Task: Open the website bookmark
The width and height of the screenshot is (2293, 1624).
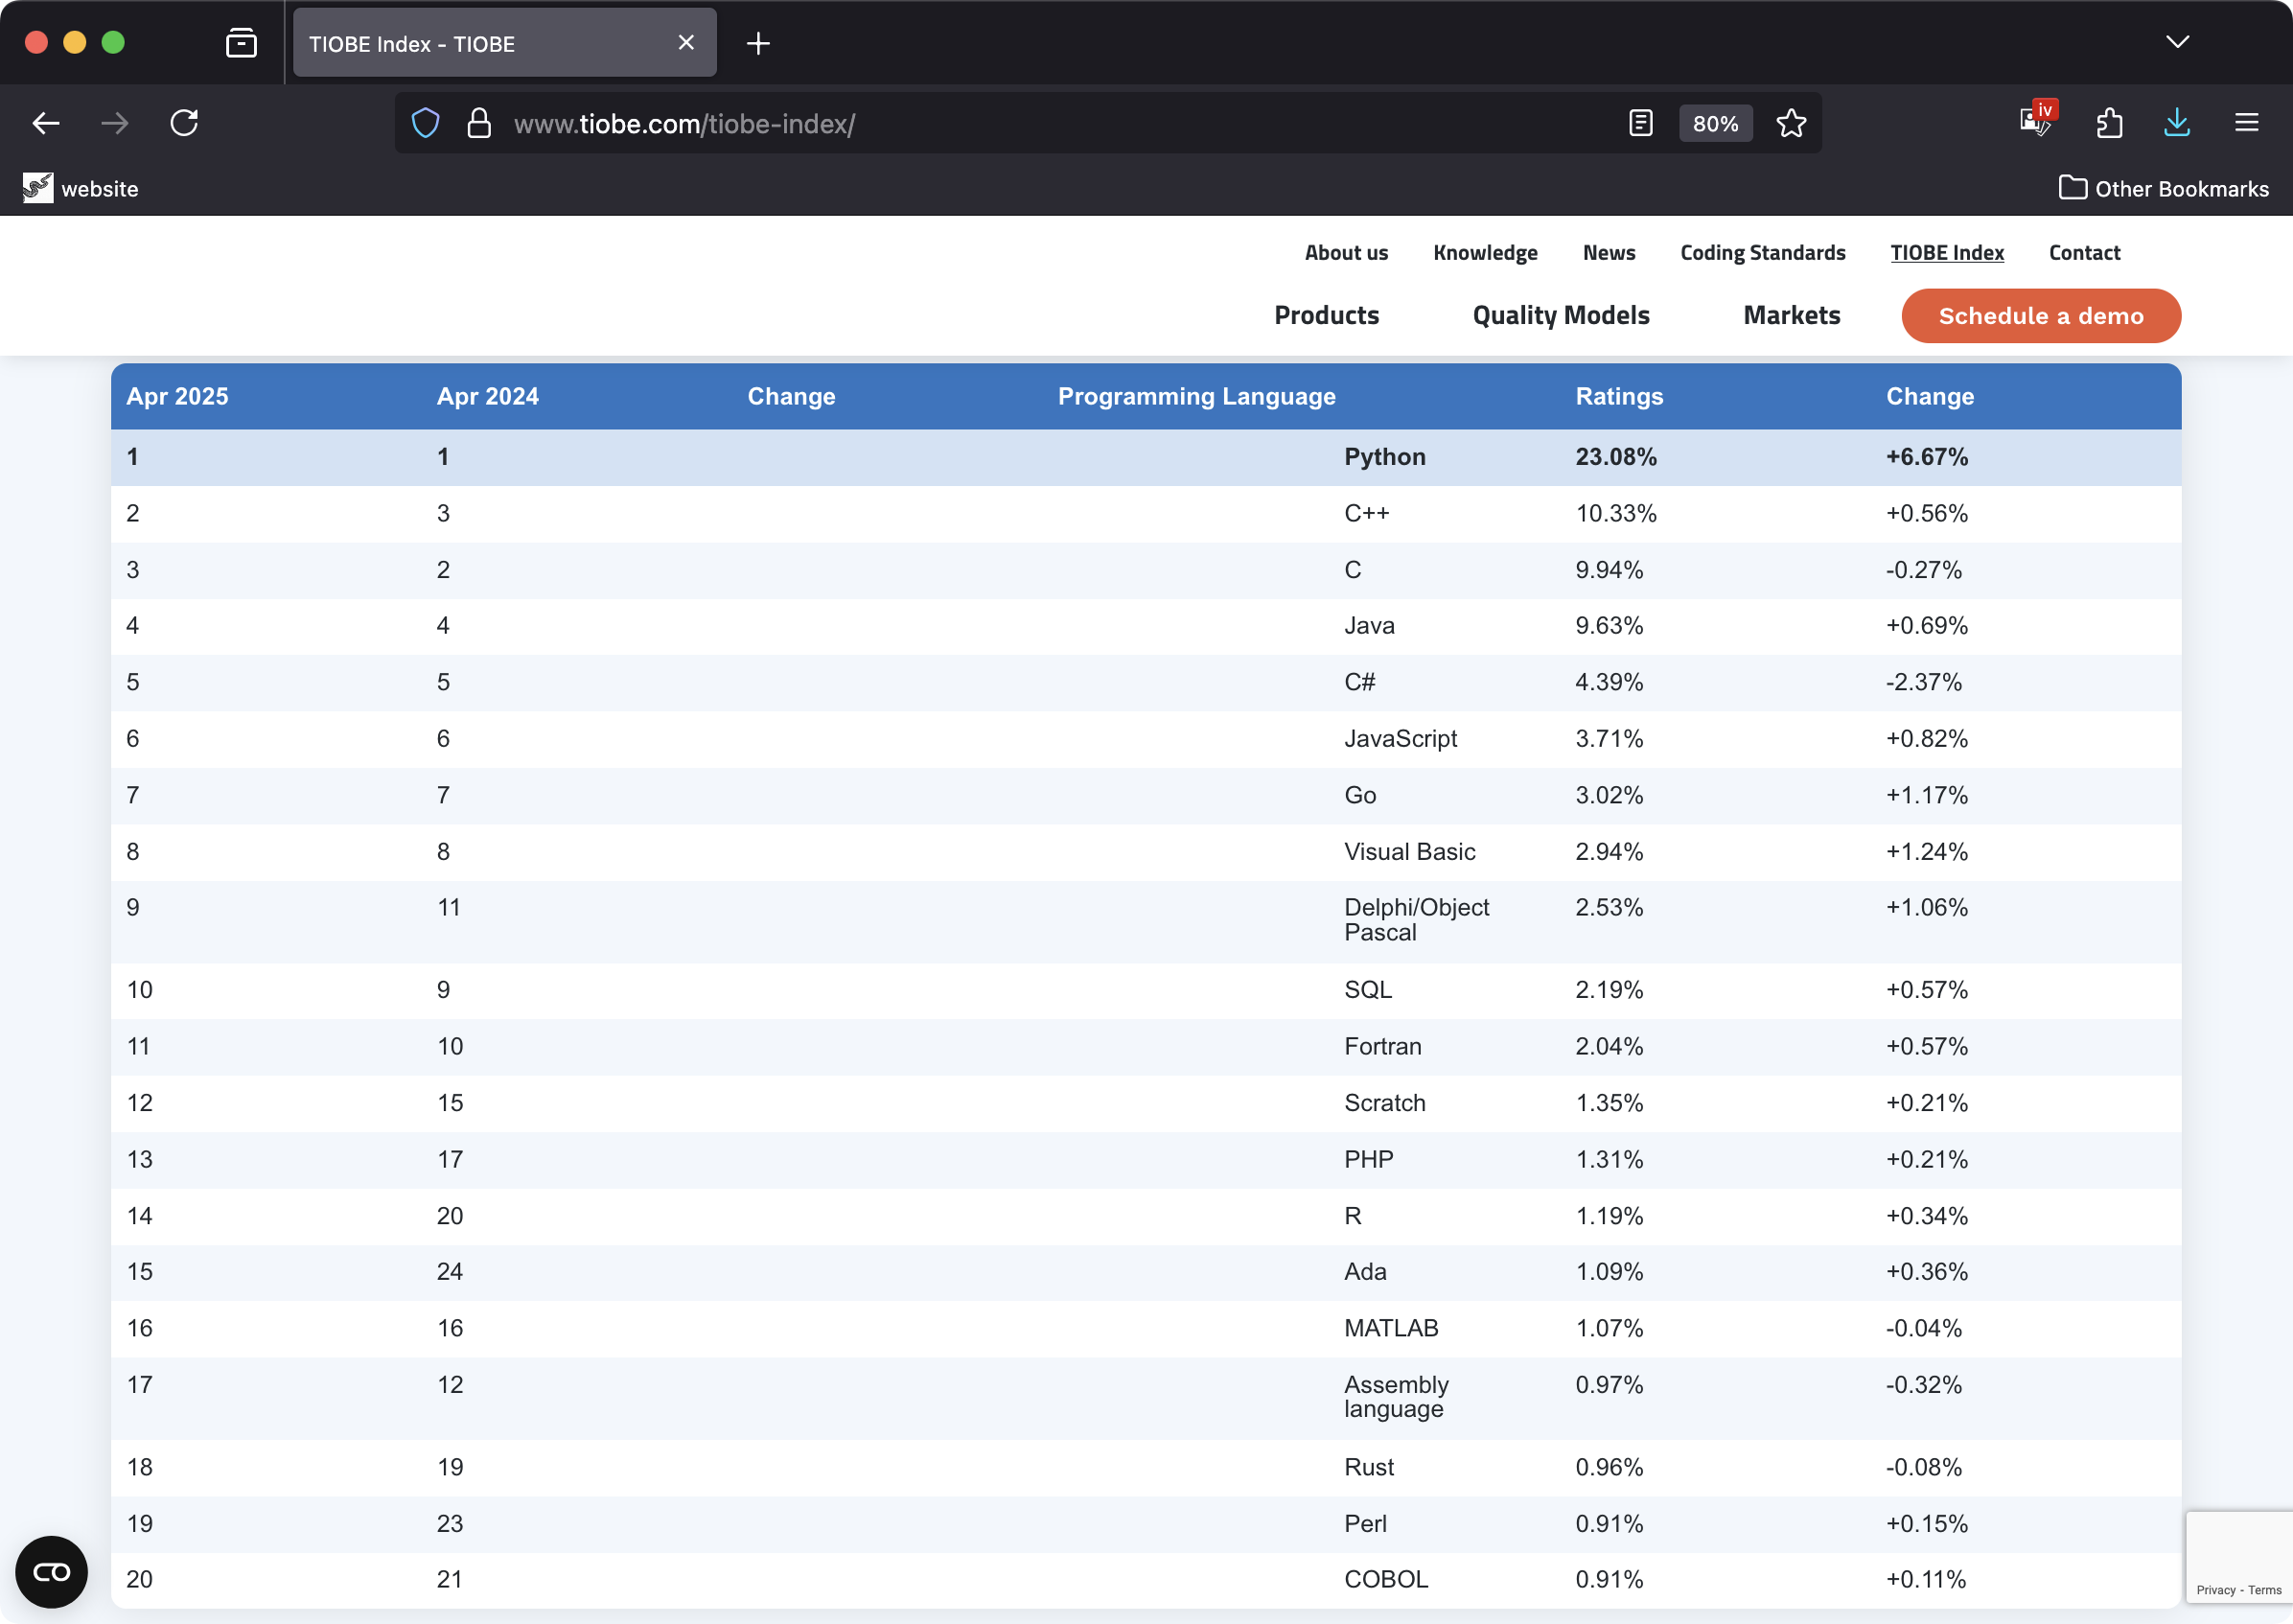Action: click(x=80, y=188)
